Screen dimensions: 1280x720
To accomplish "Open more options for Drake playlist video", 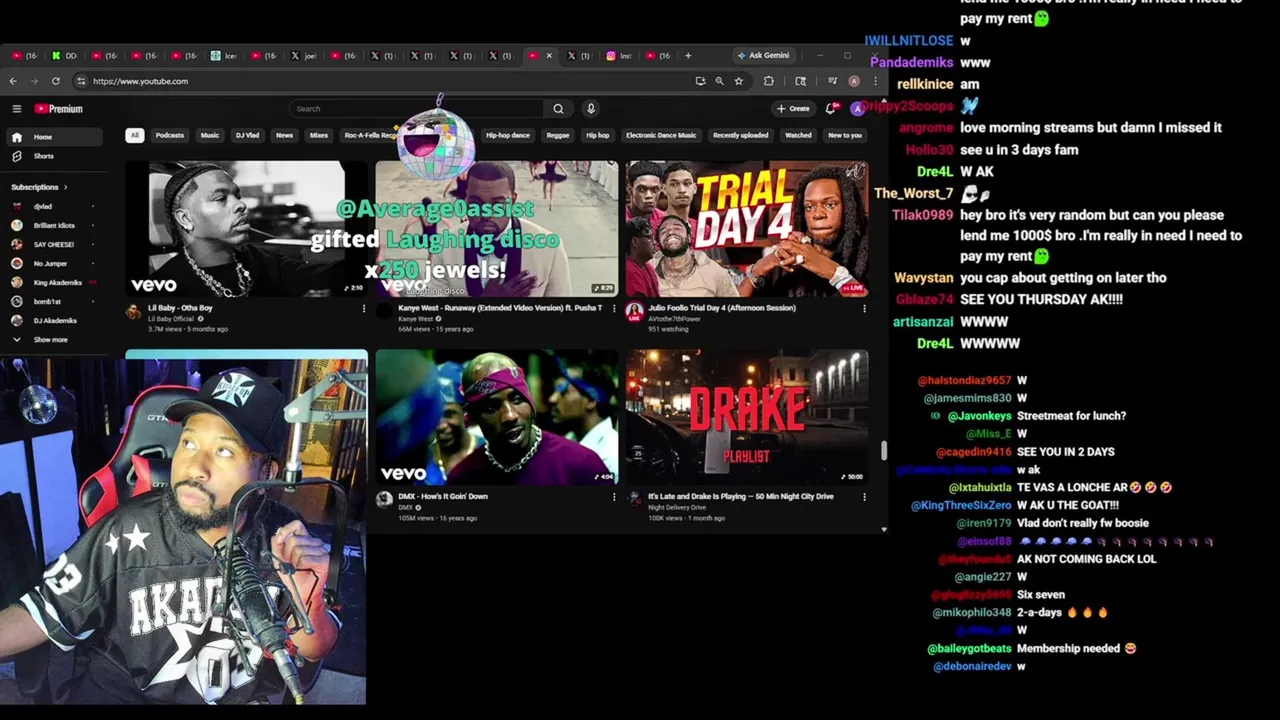I will pyautogui.click(x=864, y=497).
